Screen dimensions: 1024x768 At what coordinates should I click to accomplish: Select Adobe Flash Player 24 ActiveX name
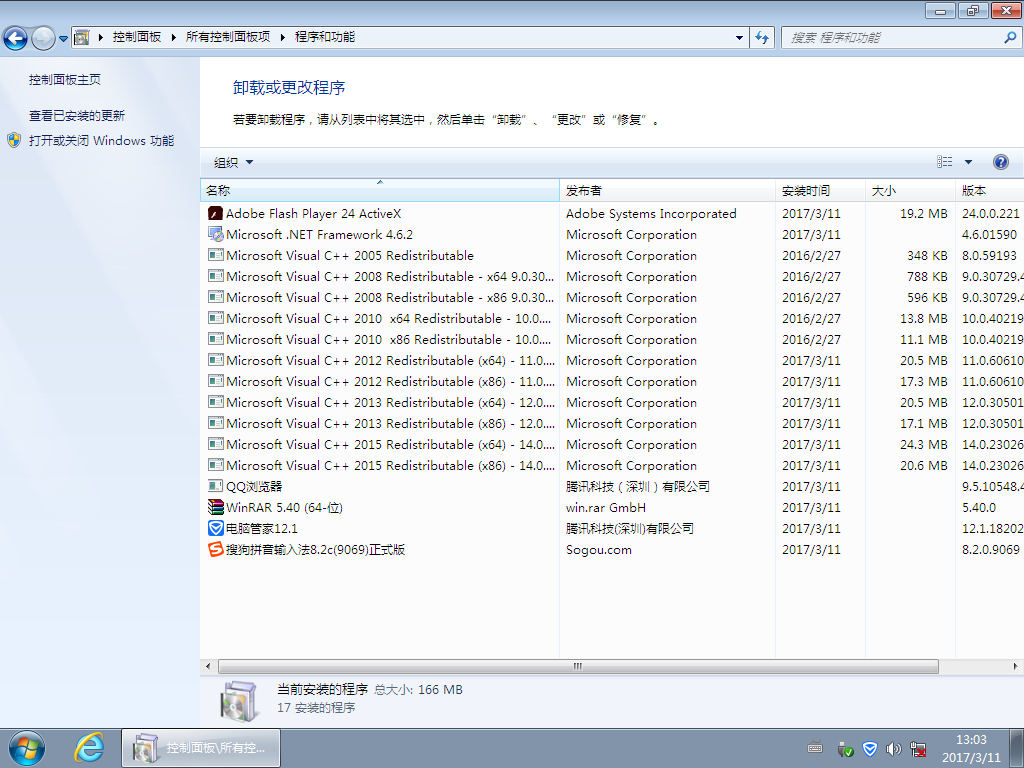click(x=313, y=214)
